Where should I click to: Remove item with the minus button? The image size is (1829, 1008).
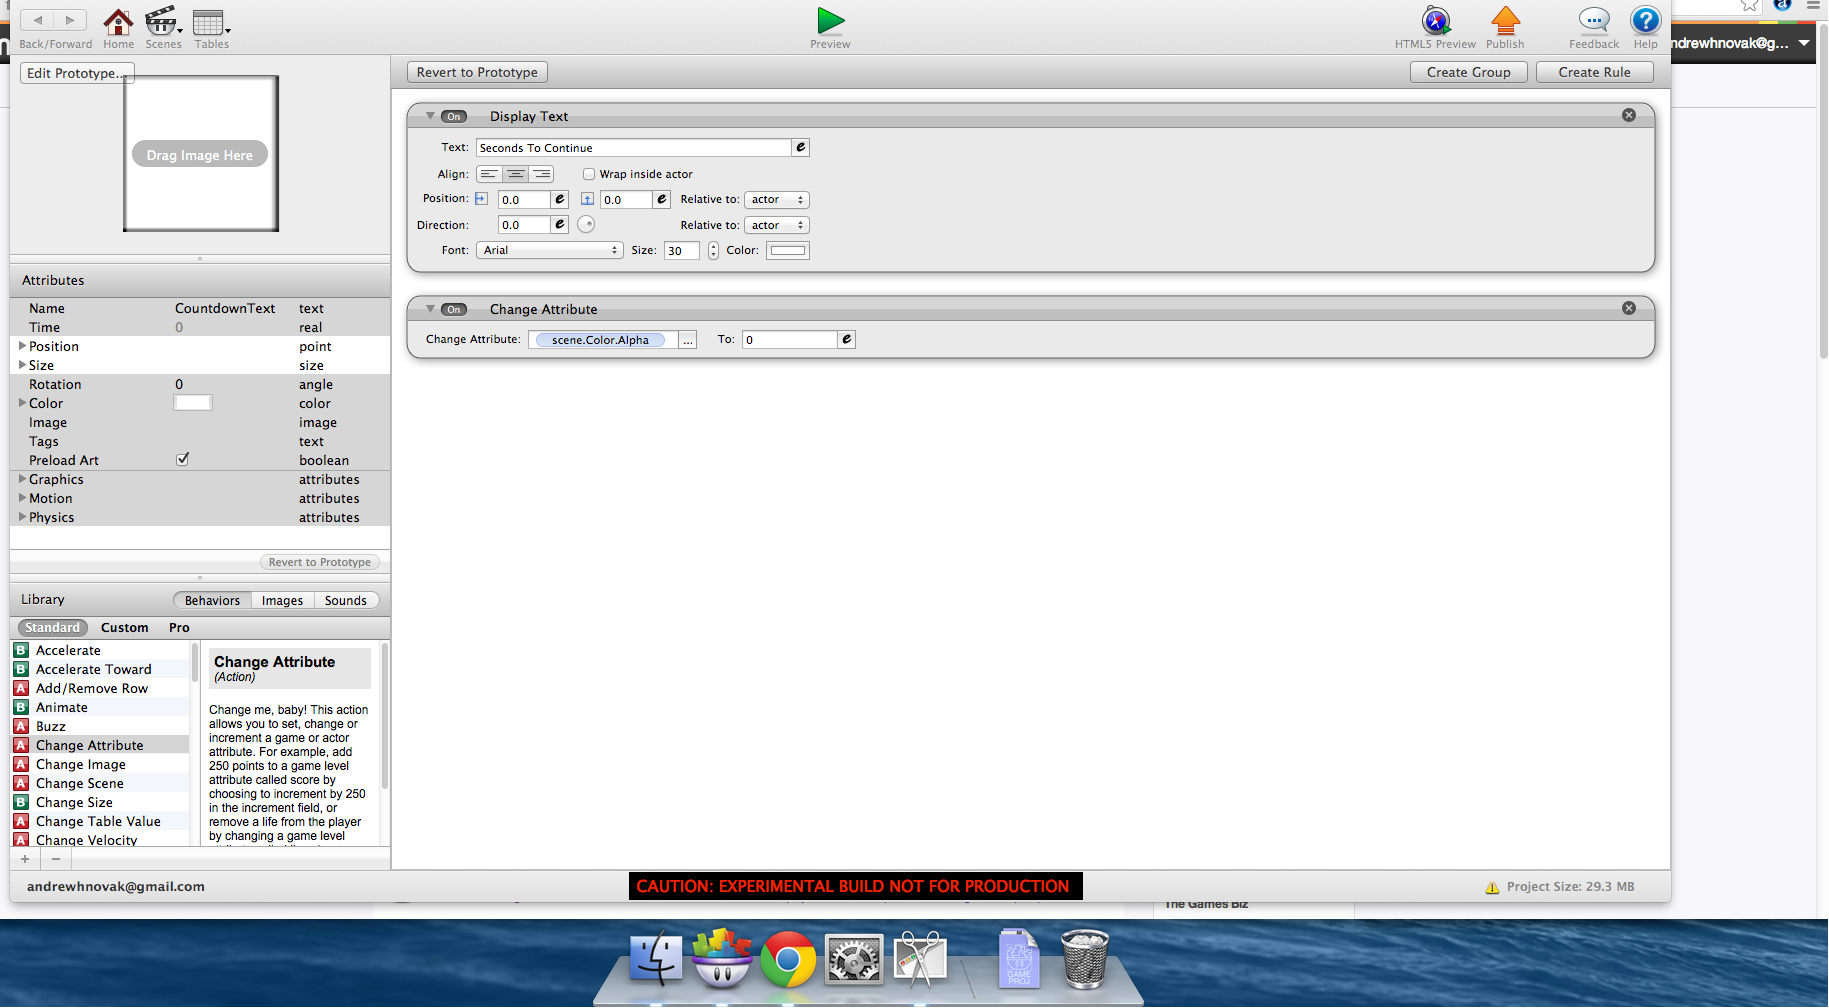[56, 859]
